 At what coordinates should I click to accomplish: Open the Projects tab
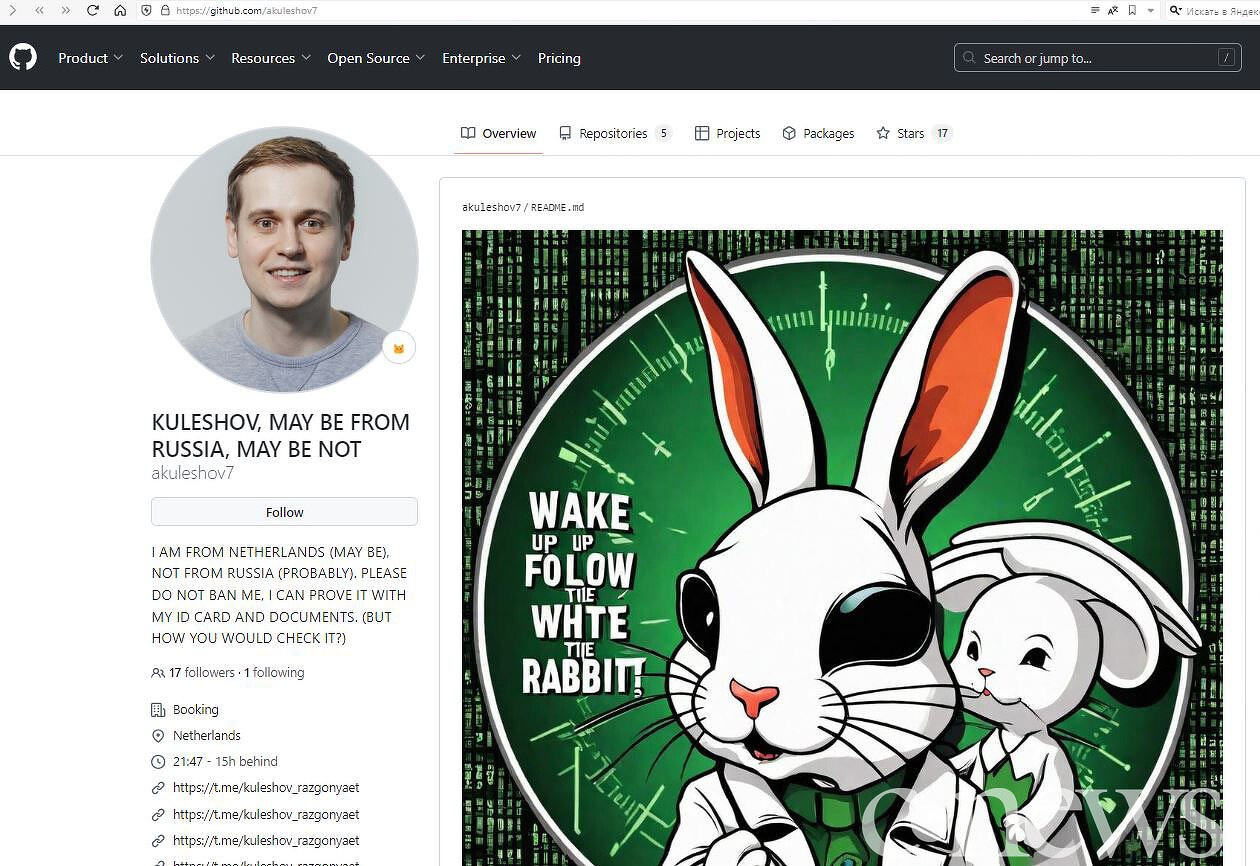pyautogui.click(x=728, y=133)
